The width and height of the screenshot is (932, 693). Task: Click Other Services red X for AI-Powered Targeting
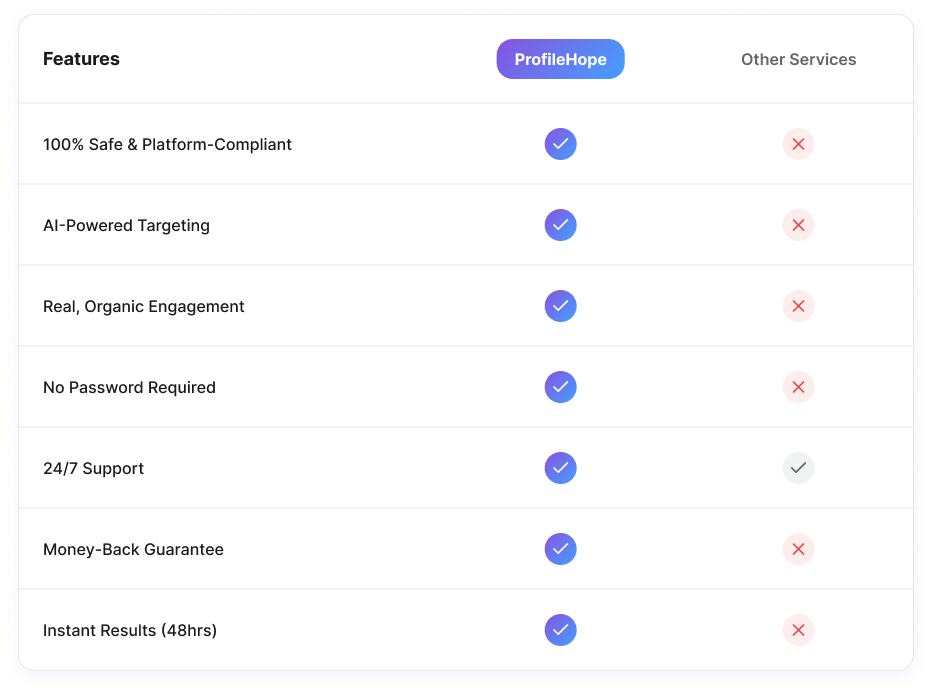click(798, 225)
